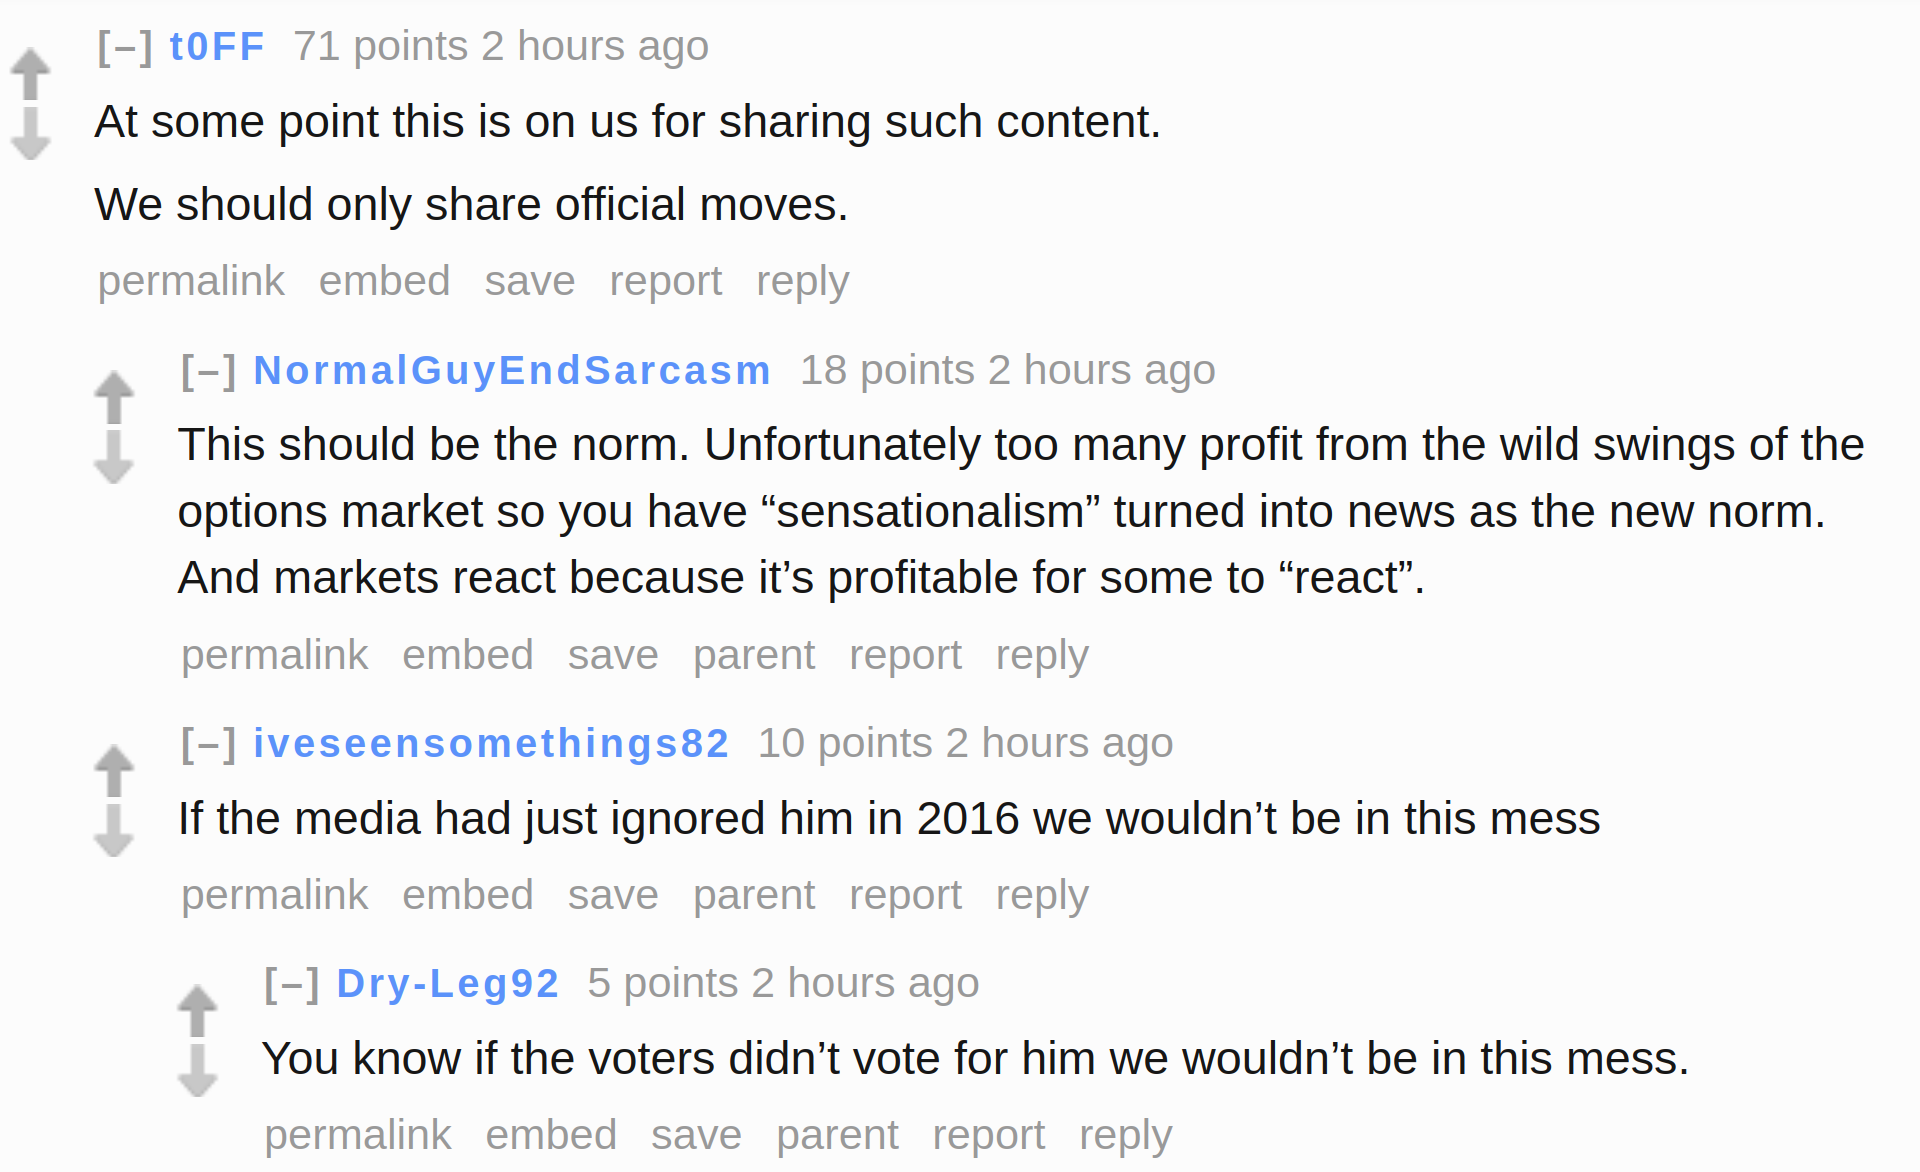The image size is (1920, 1172).
Task: Upvote NormalGuyEndSarcasm's comment
Action: click(114, 397)
